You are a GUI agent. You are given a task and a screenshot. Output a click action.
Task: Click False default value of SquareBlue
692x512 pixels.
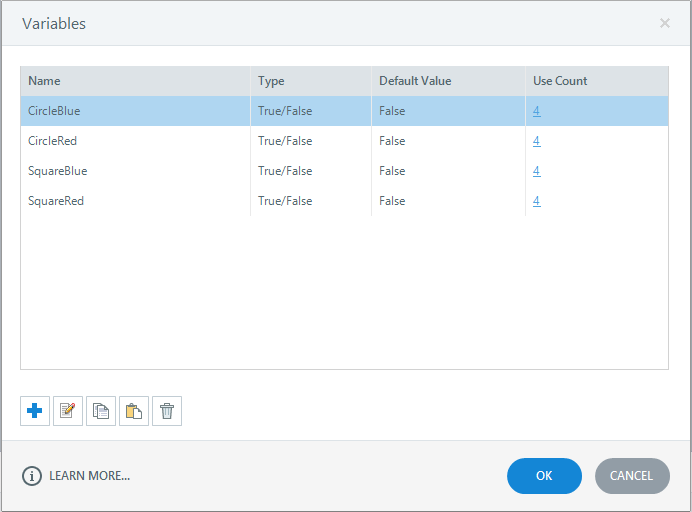click(x=392, y=171)
